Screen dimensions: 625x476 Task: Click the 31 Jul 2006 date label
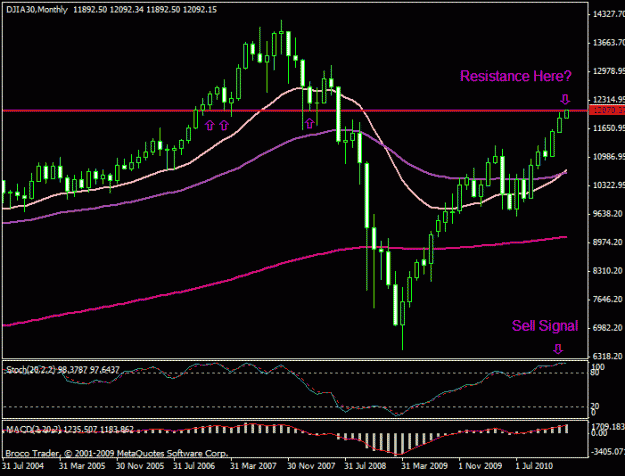194,466
